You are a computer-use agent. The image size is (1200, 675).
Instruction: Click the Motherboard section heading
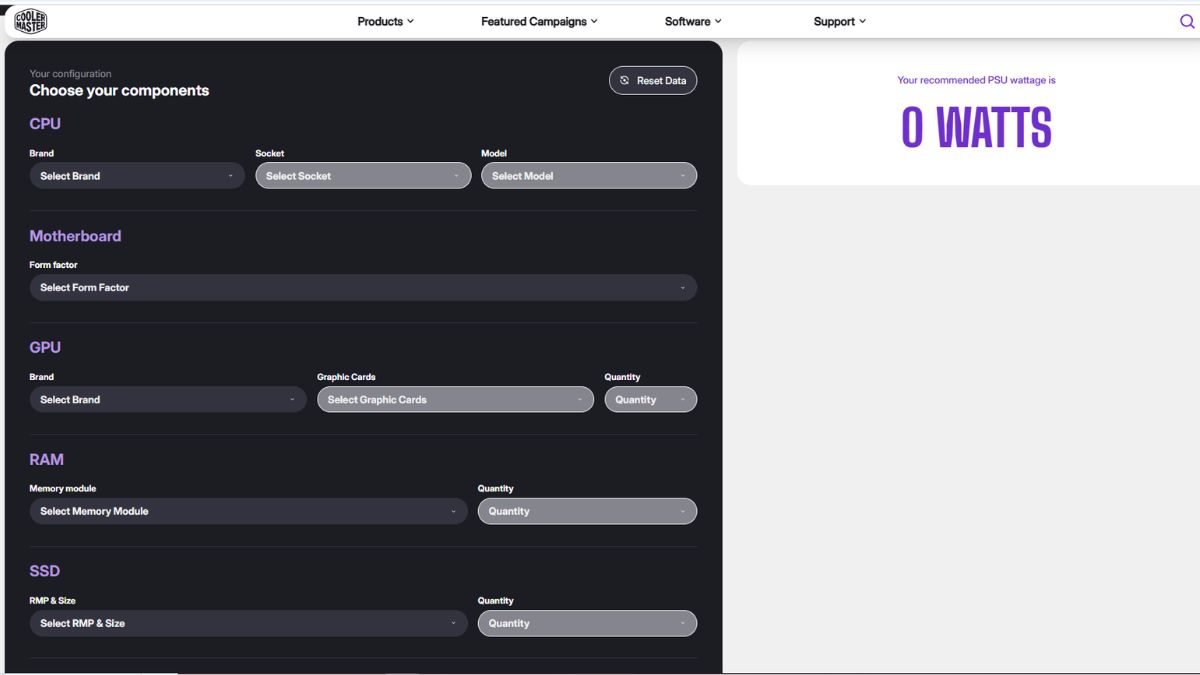tap(75, 236)
